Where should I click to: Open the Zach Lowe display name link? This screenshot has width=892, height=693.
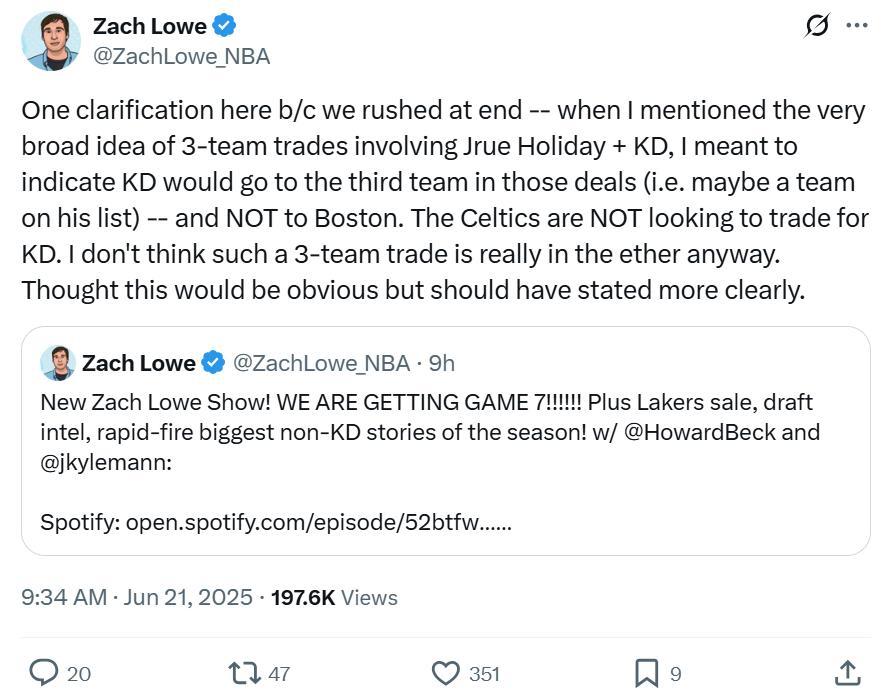tap(150, 26)
